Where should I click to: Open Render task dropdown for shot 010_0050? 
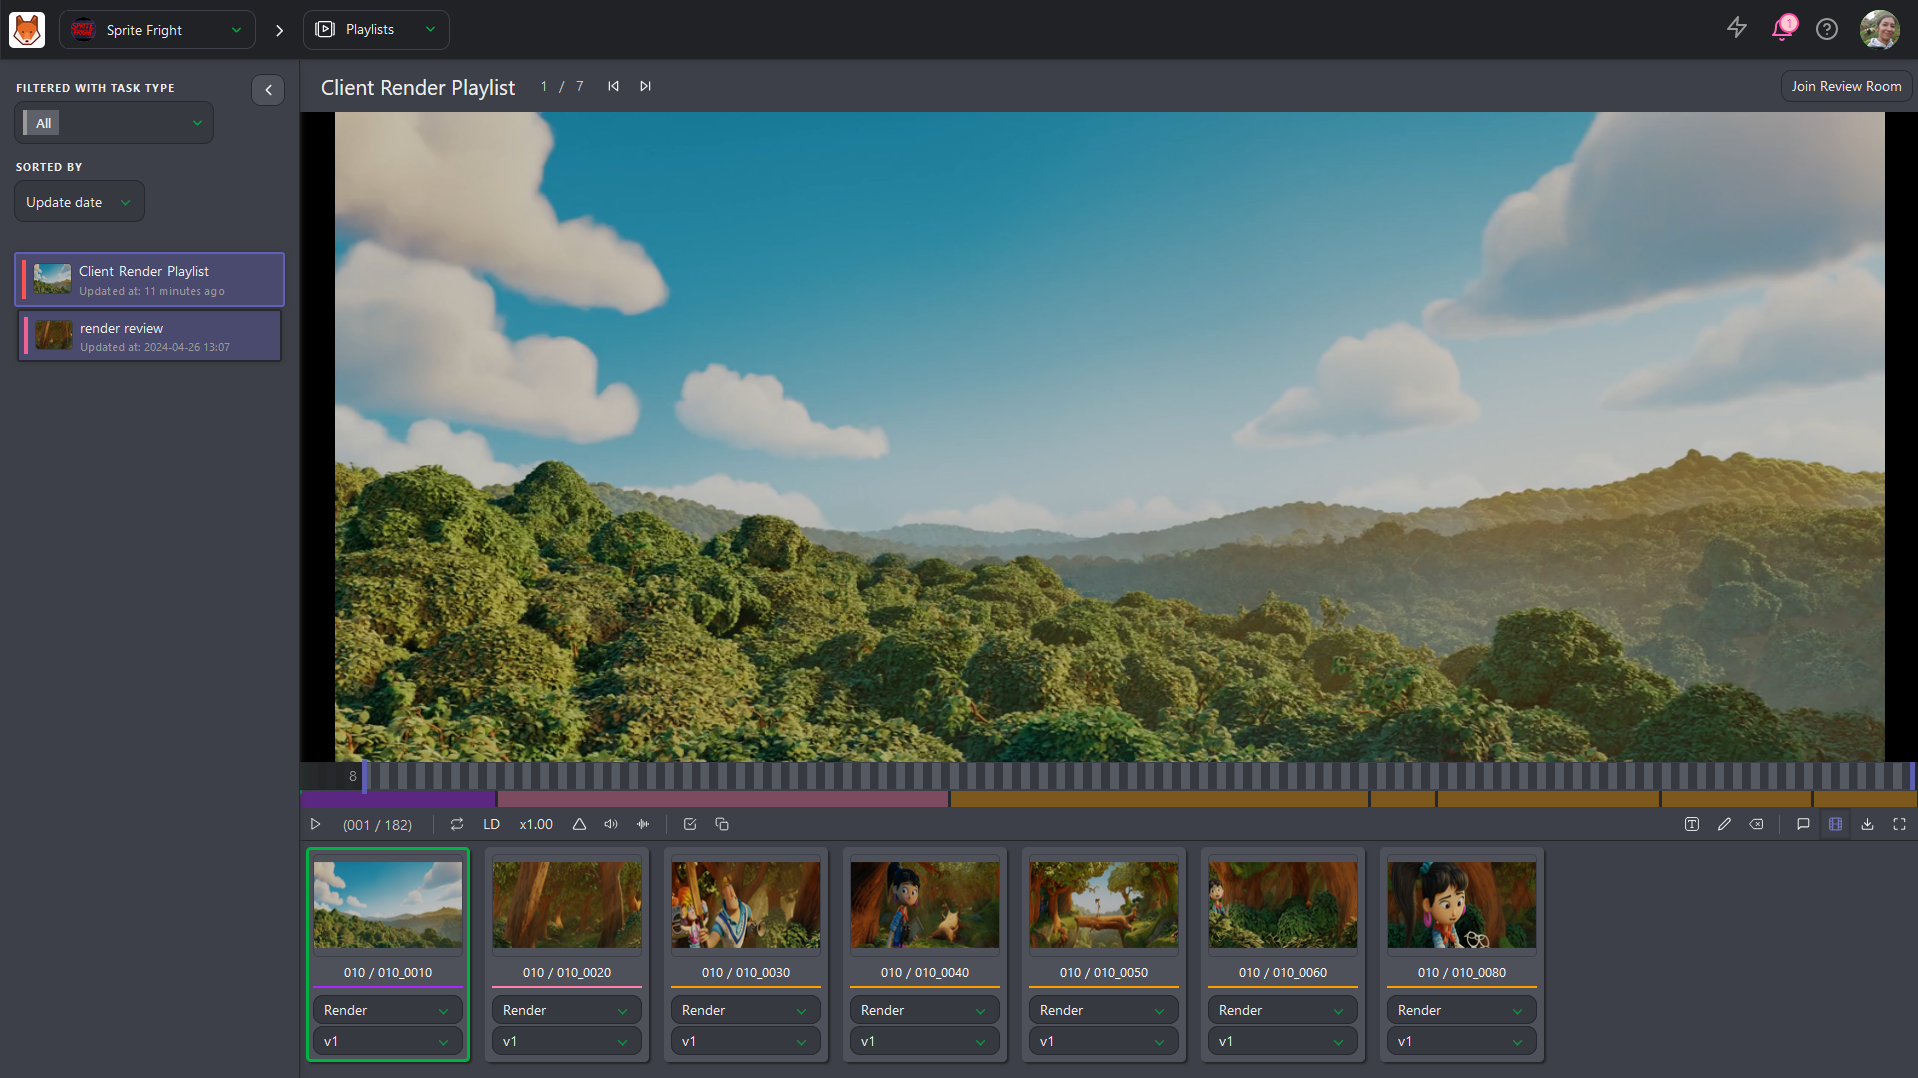[1104, 1010]
